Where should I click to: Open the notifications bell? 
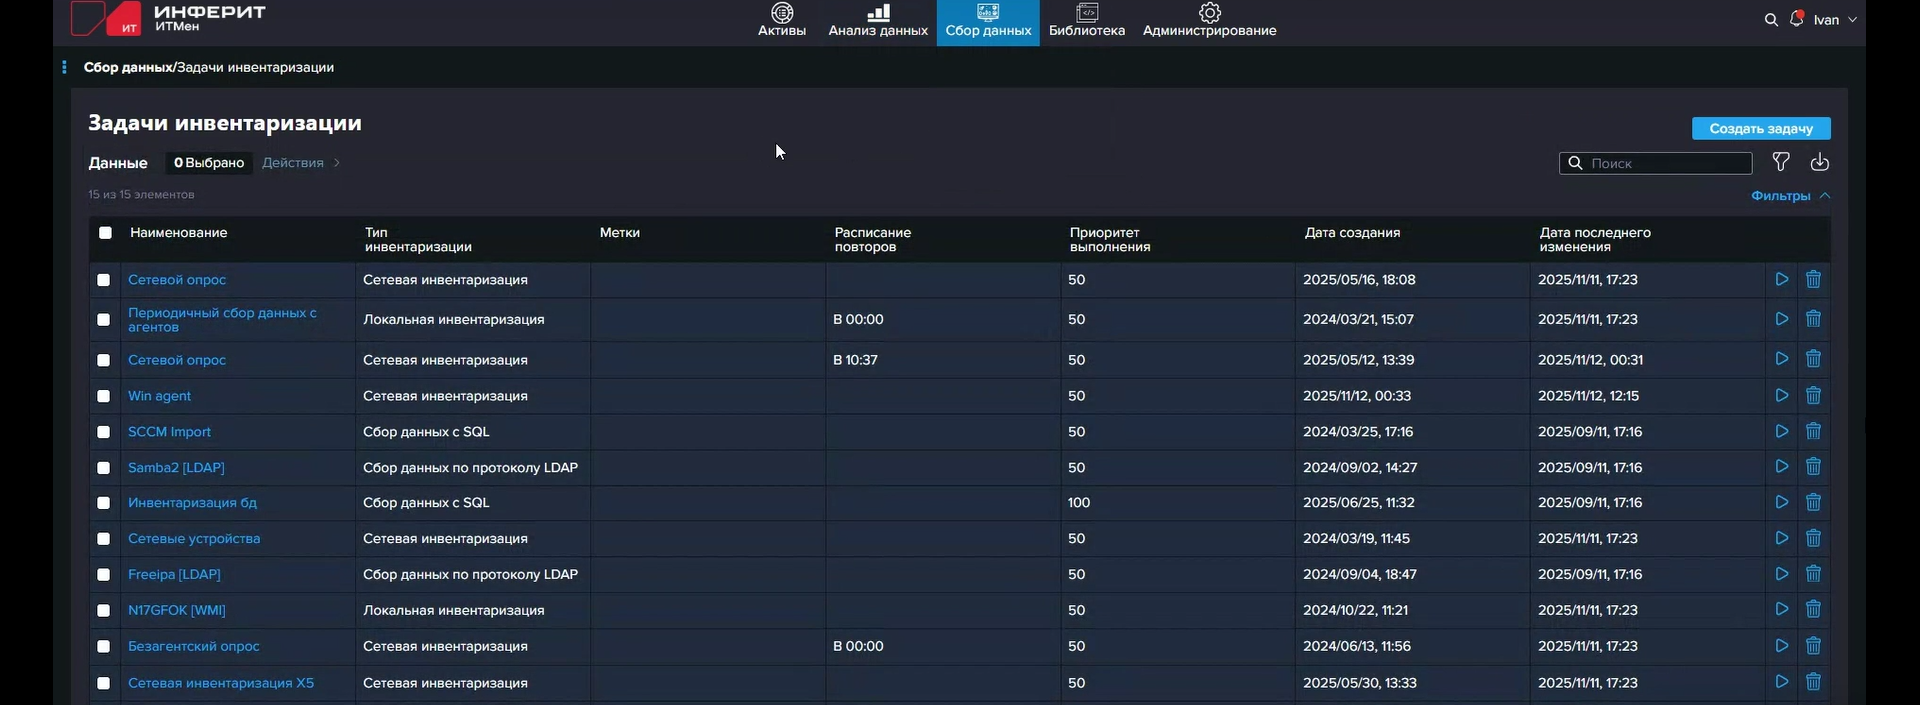(x=1796, y=19)
